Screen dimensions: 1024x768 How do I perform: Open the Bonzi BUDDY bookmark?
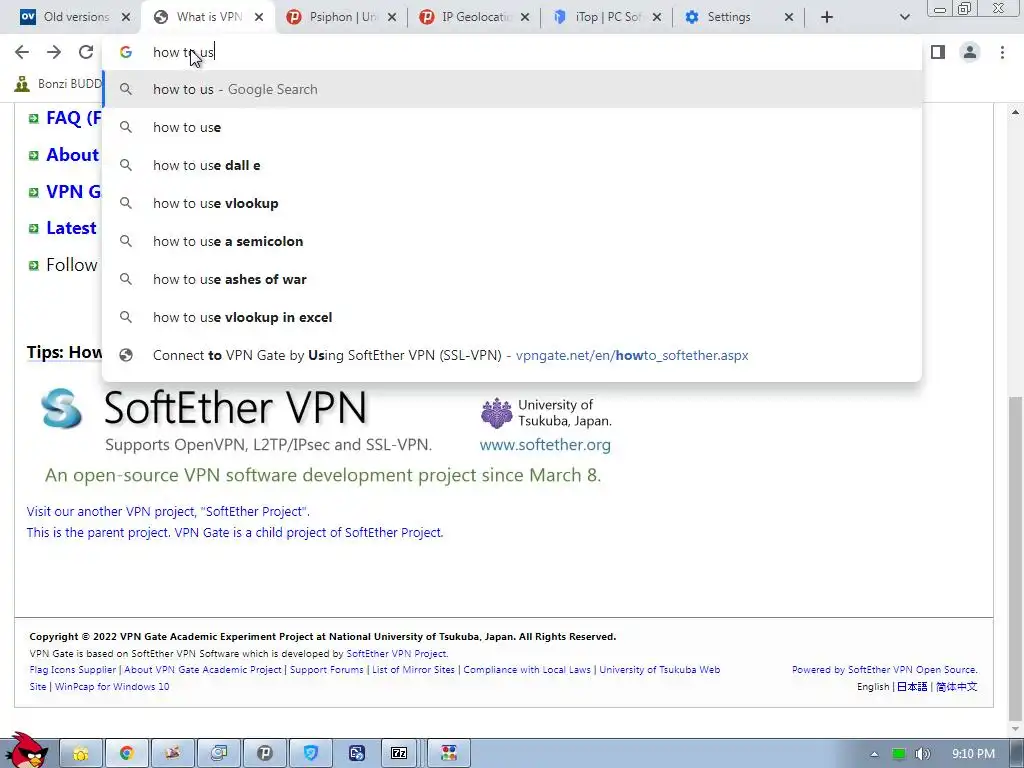click(x=58, y=84)
